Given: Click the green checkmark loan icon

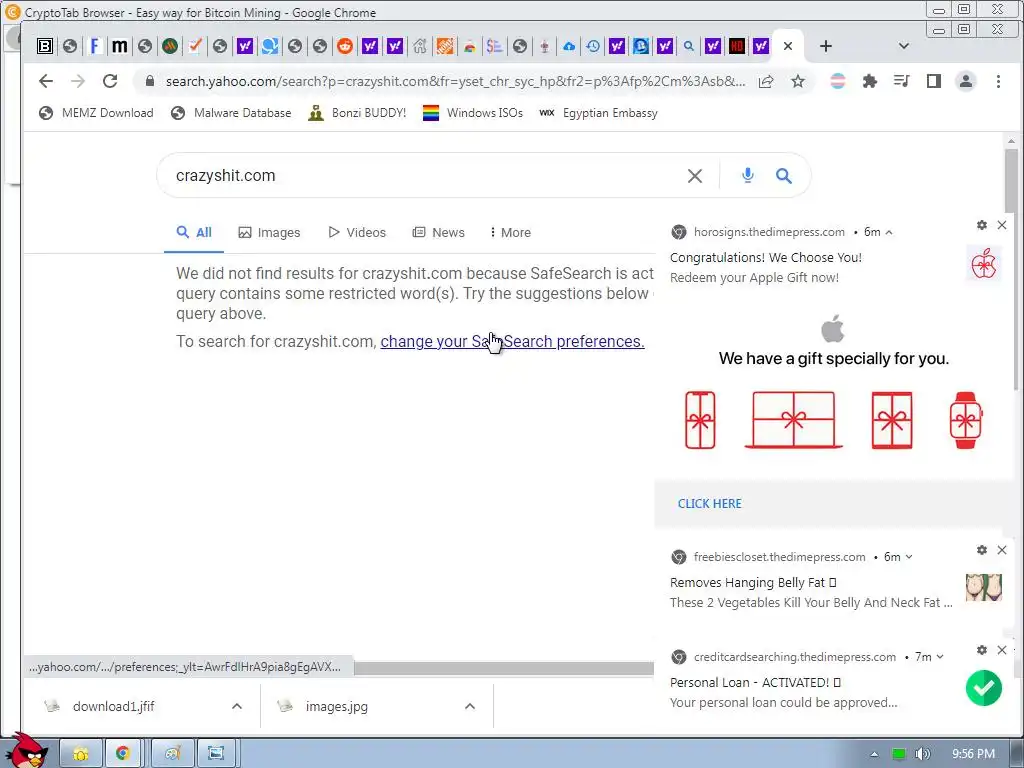Looking at the screenshot, I should coord(984,688).
